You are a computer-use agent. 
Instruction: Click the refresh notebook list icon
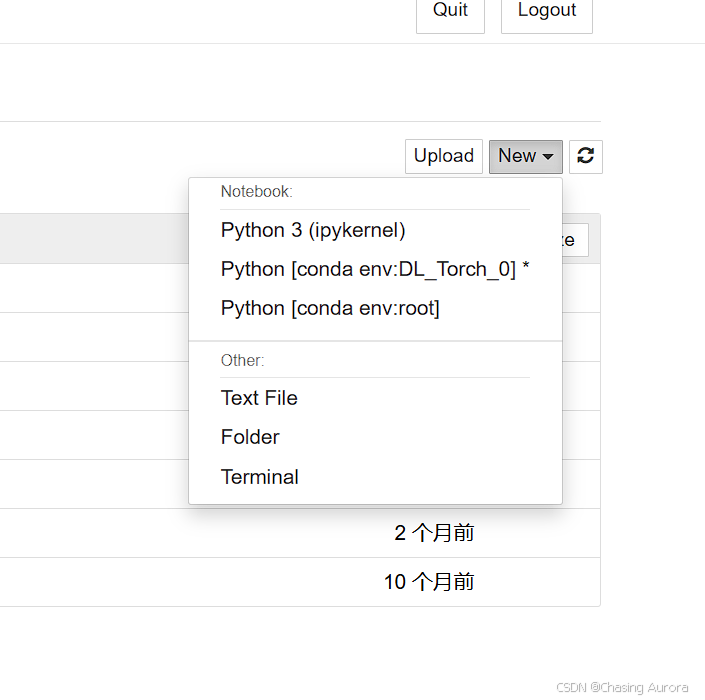pos(586,156)
